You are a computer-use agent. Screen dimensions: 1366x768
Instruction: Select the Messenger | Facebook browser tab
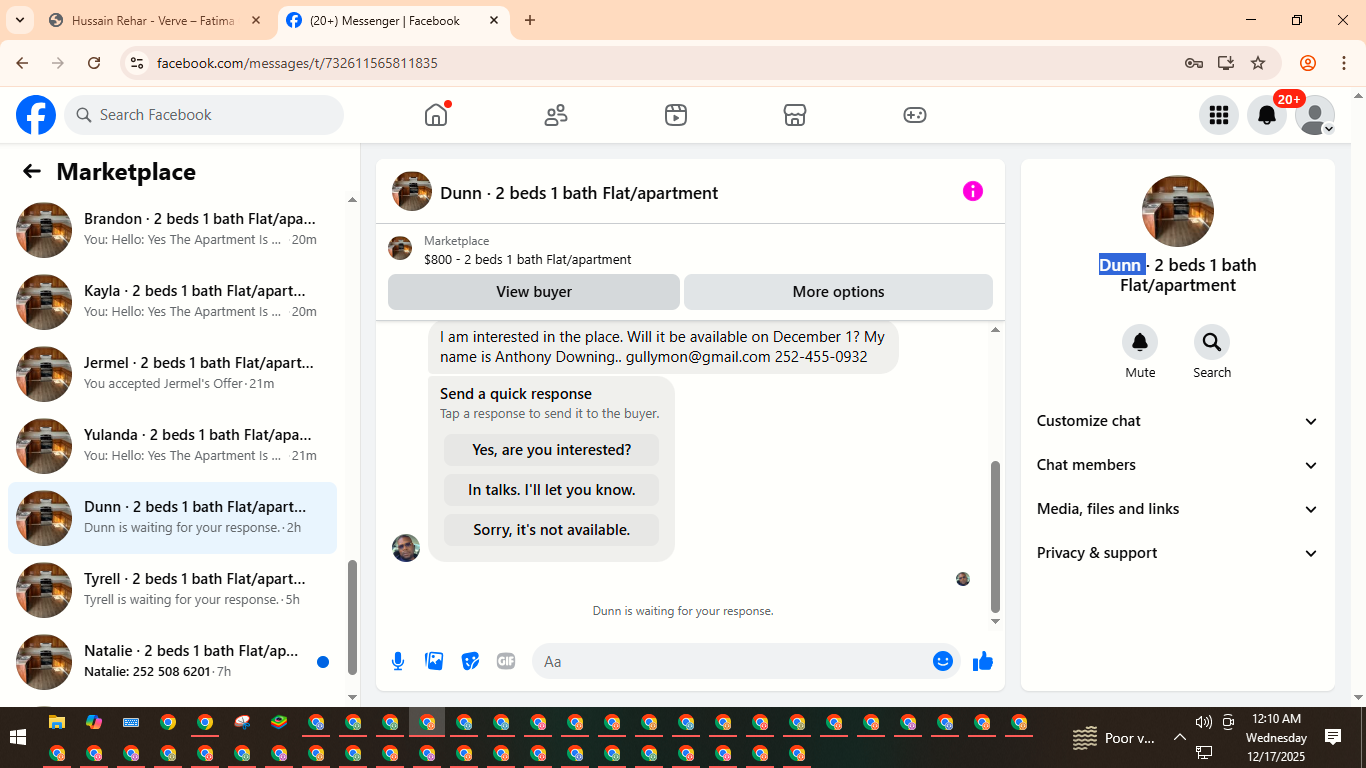pos(394,20)
